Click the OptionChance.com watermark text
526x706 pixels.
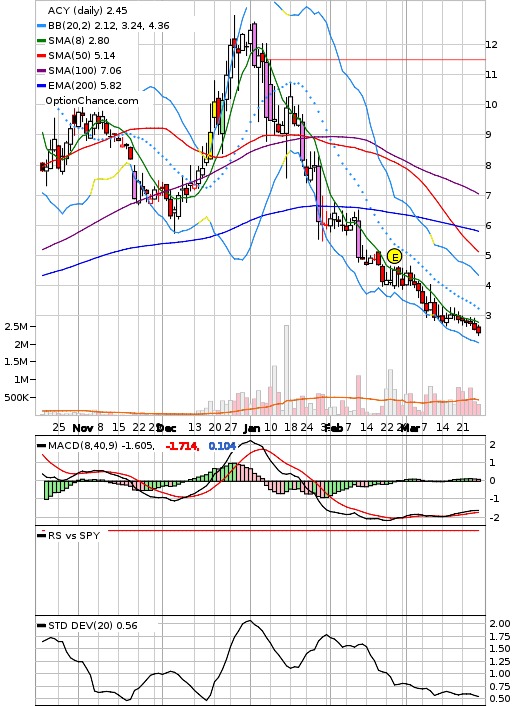[x=92, y=101]
